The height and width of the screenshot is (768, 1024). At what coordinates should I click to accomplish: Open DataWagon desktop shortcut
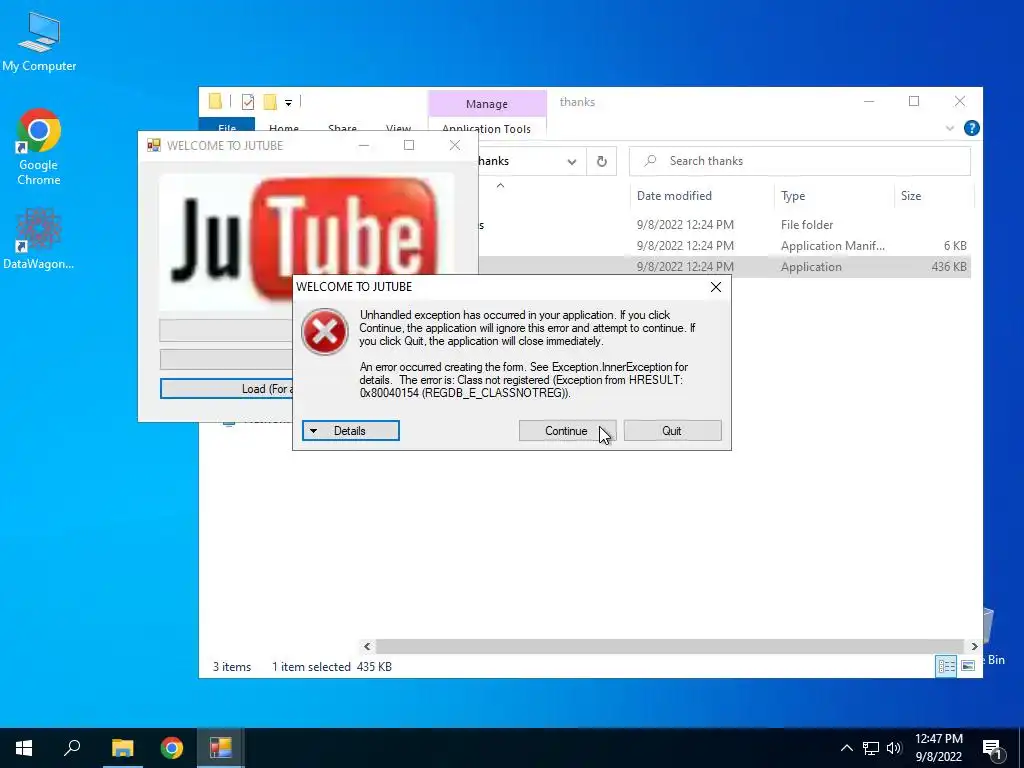(x=39, y=238)
